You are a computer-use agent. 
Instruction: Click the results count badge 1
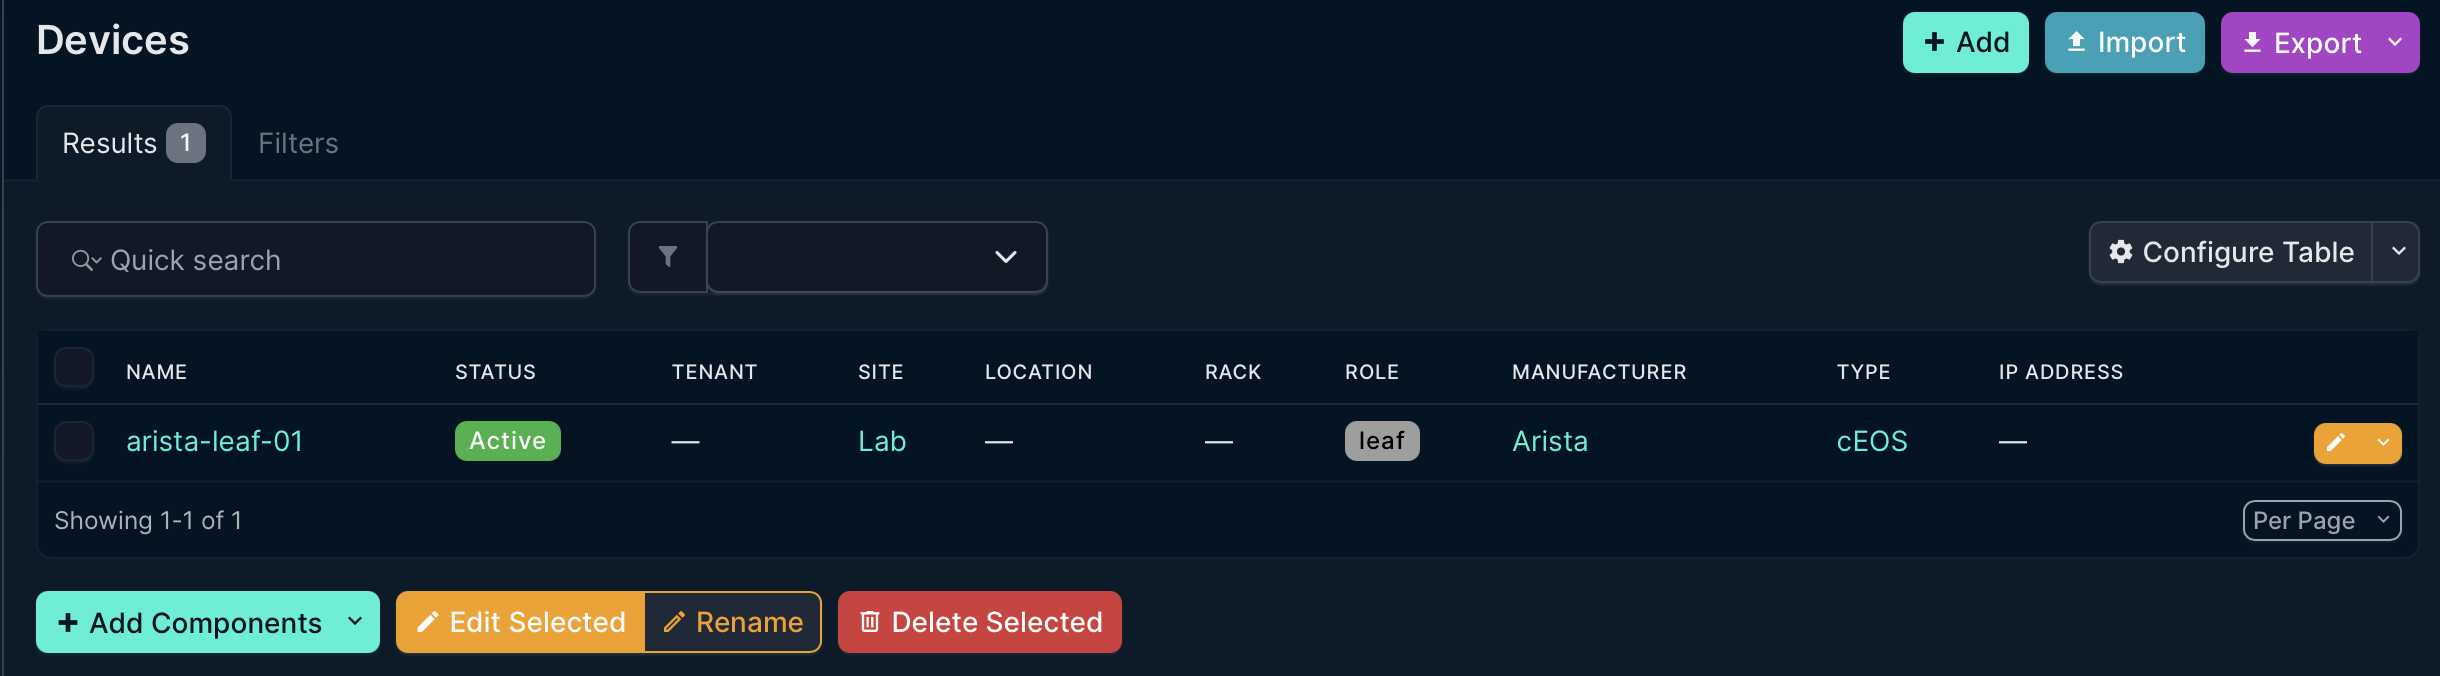click(186, 143)
